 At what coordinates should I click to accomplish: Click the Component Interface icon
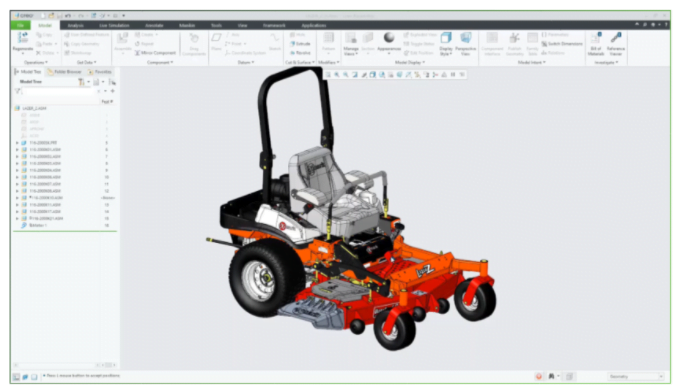[x=492, y=38]
